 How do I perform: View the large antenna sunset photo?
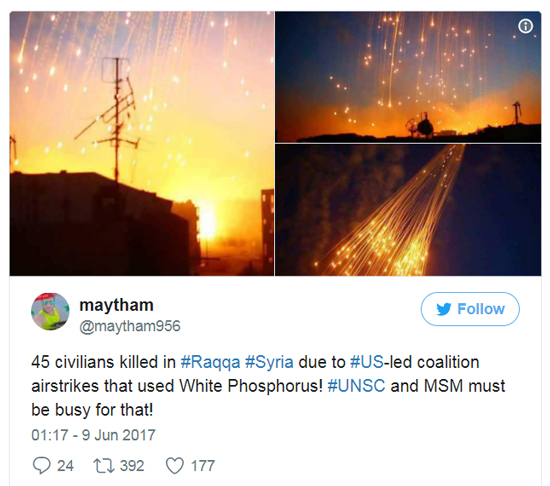[142, 143]
